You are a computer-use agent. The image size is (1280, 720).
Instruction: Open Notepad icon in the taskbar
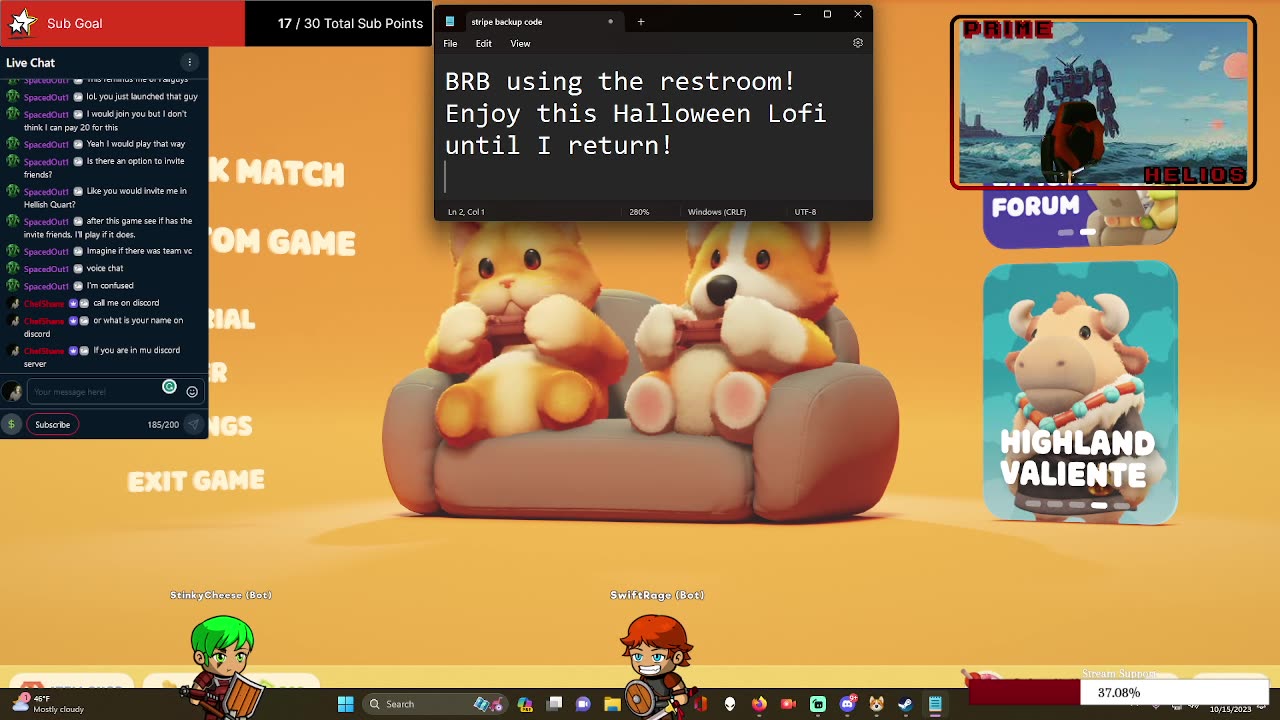[935, 704]
